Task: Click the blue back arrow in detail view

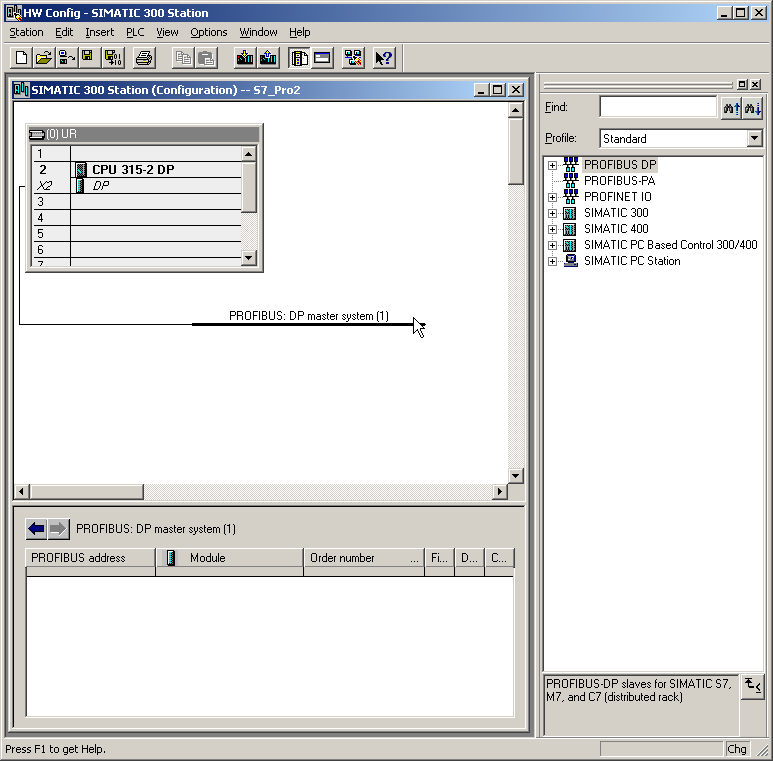Action: [36, 529]
